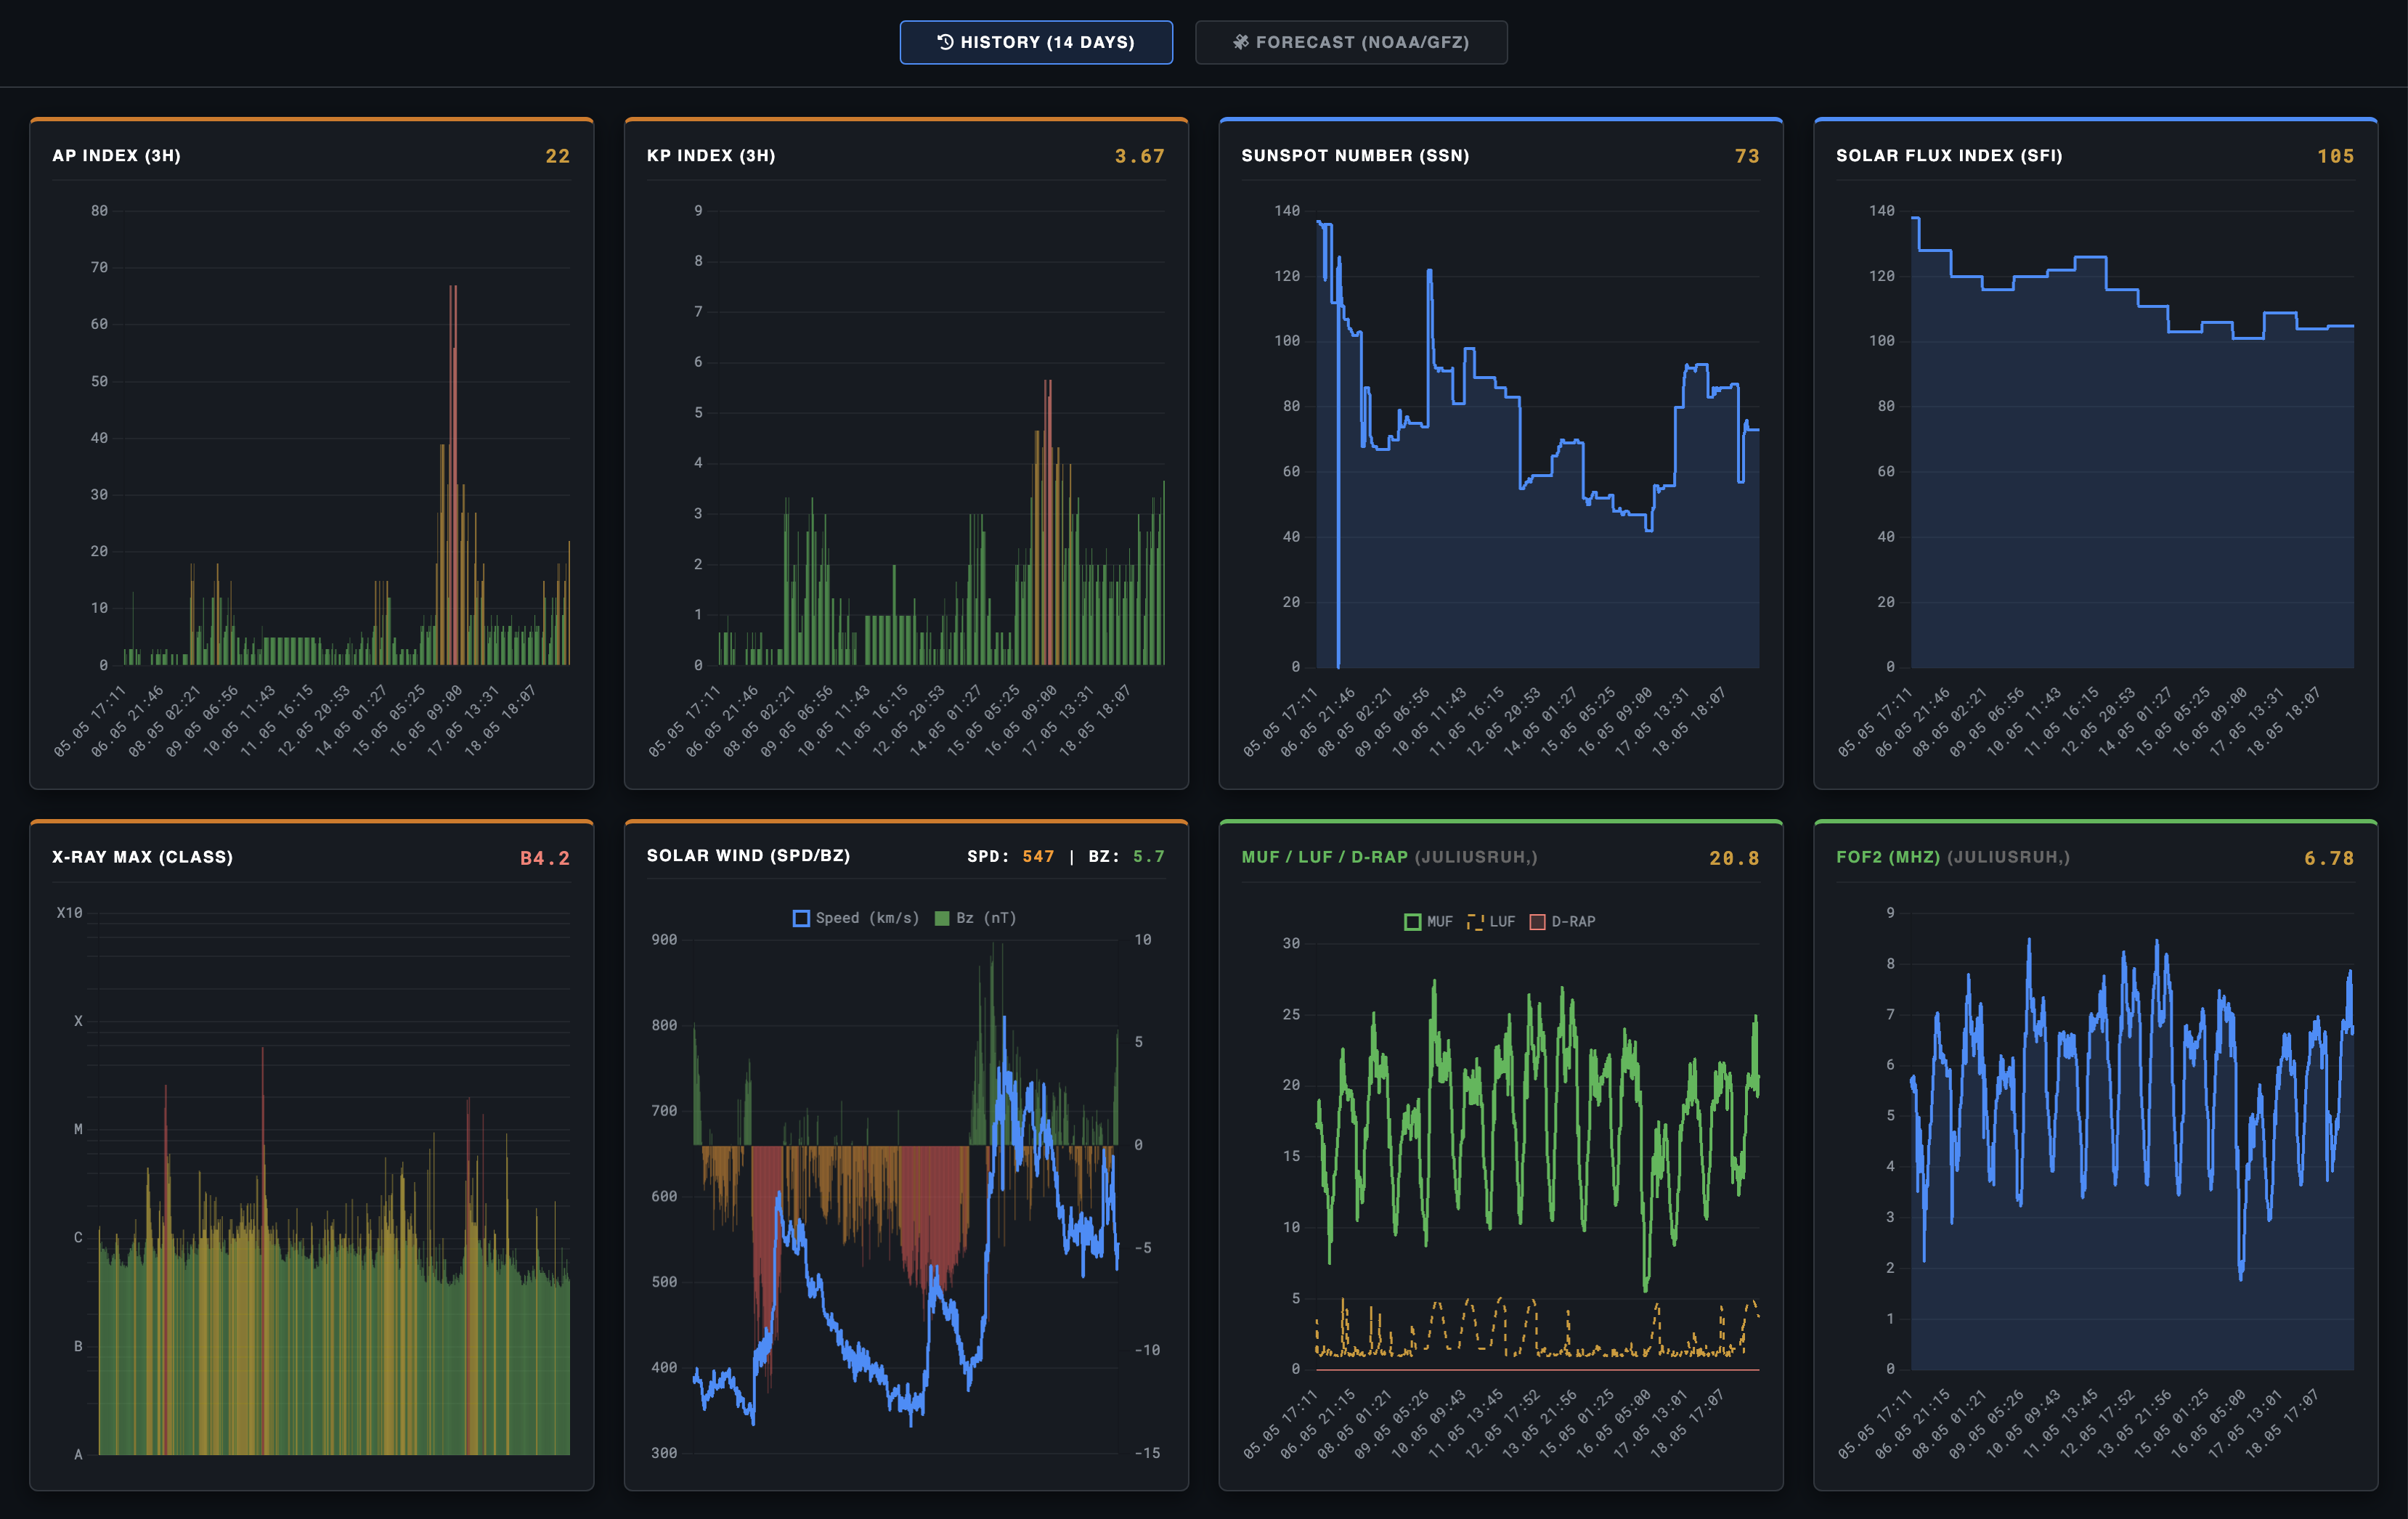Image resolution: width=2408 pixels, height=1519 pixels.
Task: Select the solar wind speed value 547
Action: pyautogui.click(x=1038, y=856)
